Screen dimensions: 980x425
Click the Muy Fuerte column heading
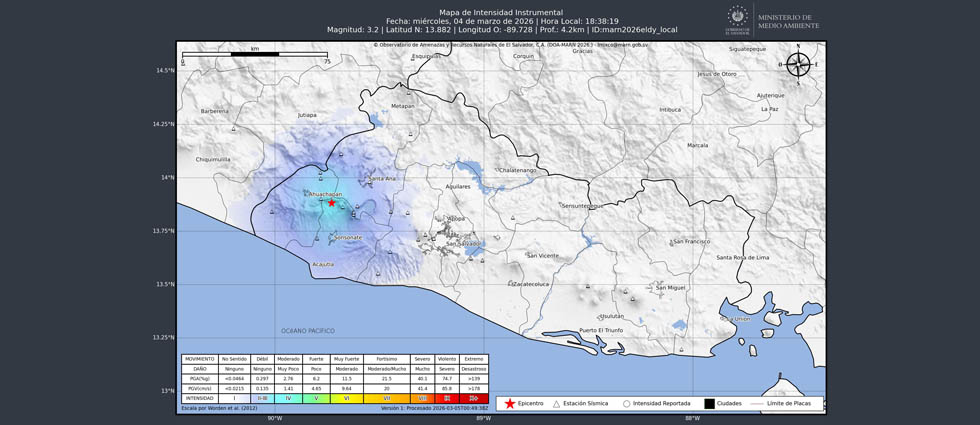[346, 359]
